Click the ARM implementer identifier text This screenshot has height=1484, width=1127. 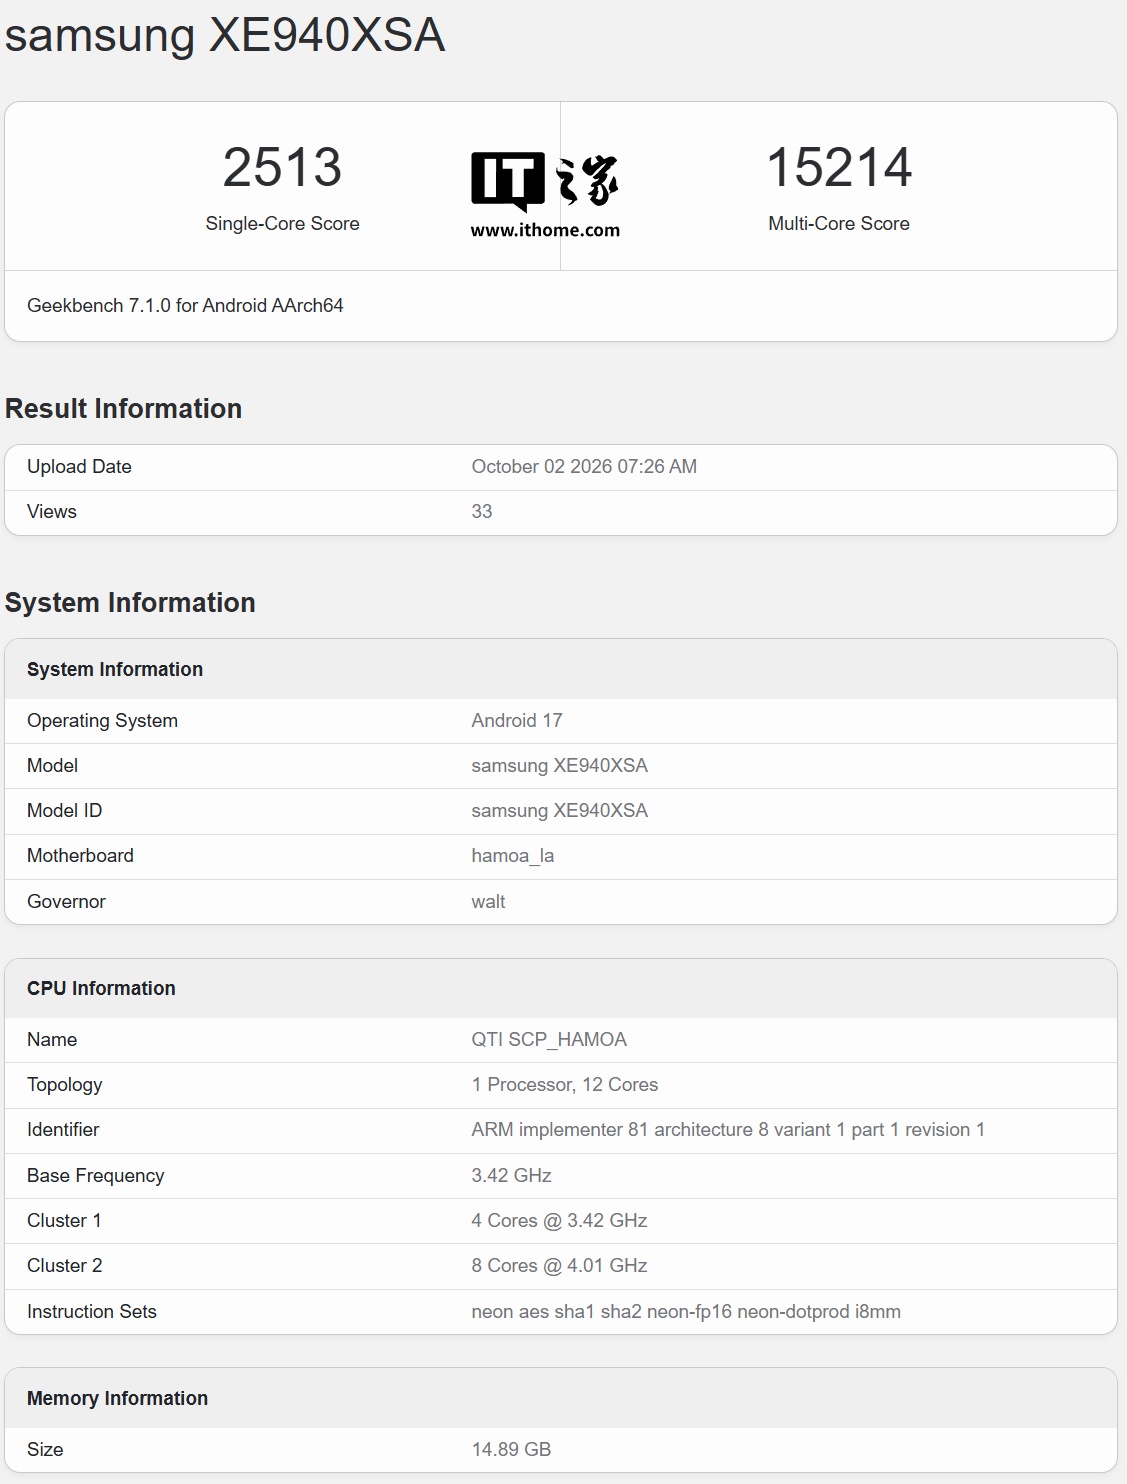click(728, 1130)
